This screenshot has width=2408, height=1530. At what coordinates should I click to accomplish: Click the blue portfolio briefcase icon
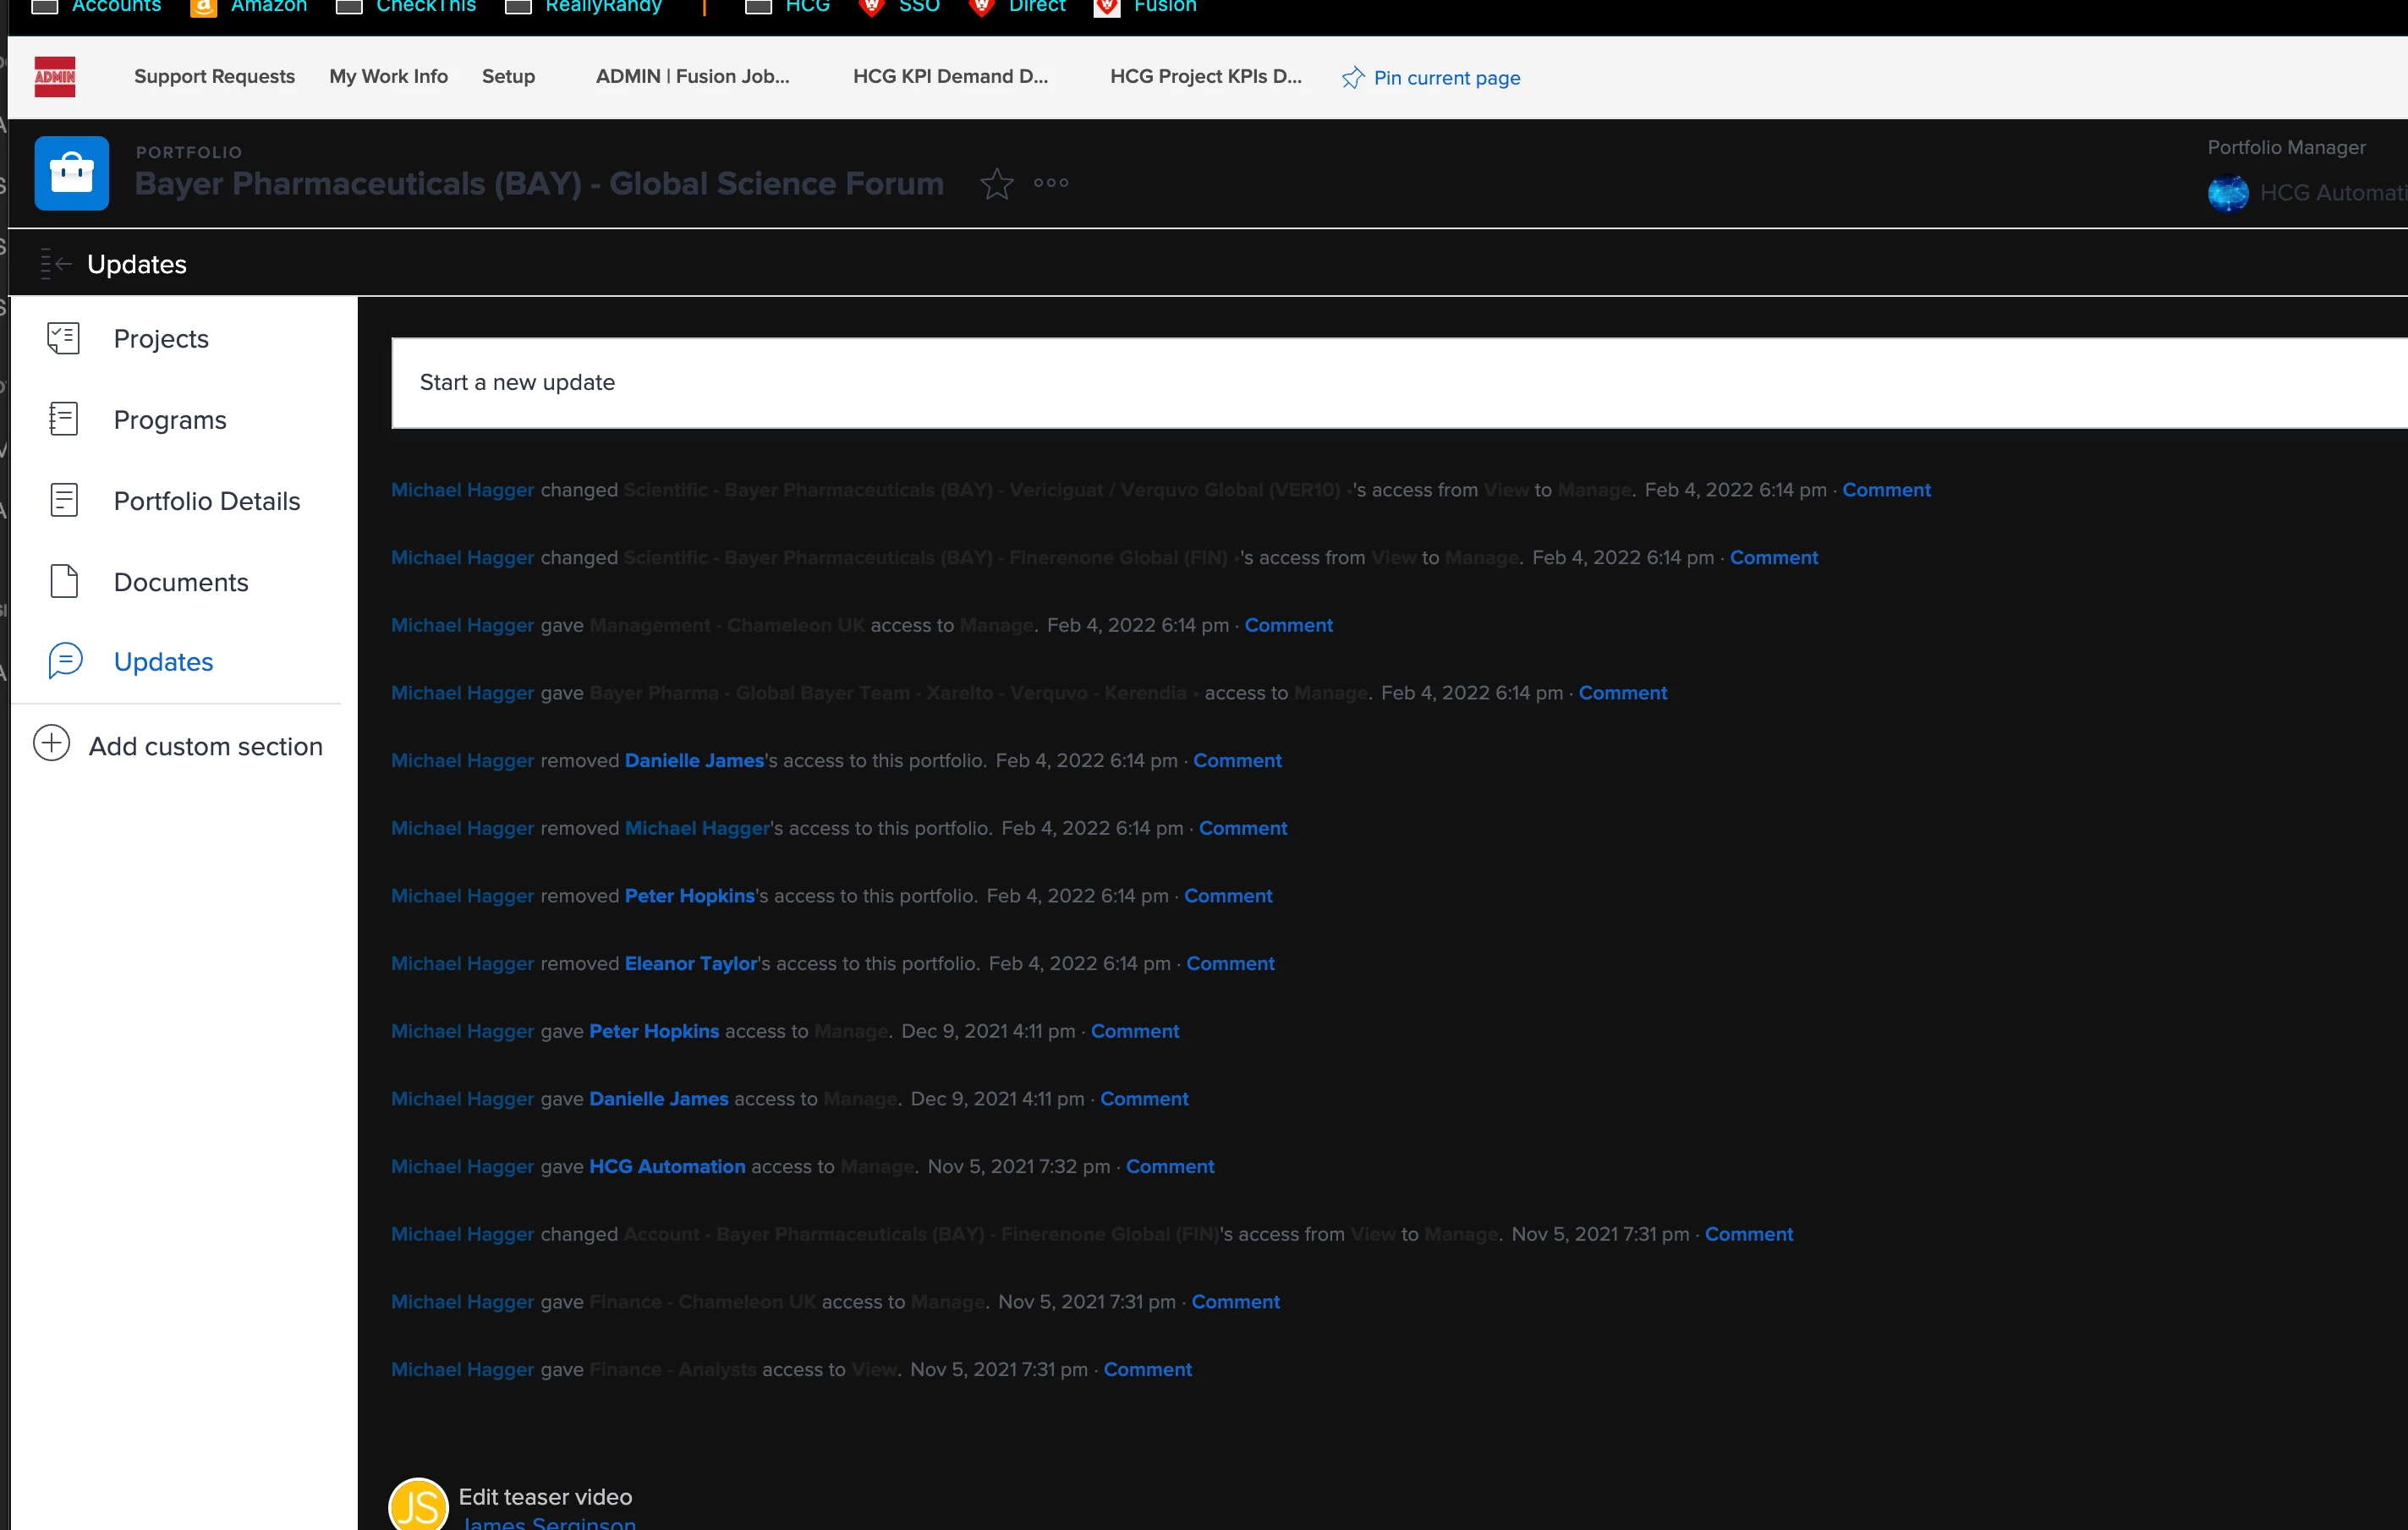(71, 174)
